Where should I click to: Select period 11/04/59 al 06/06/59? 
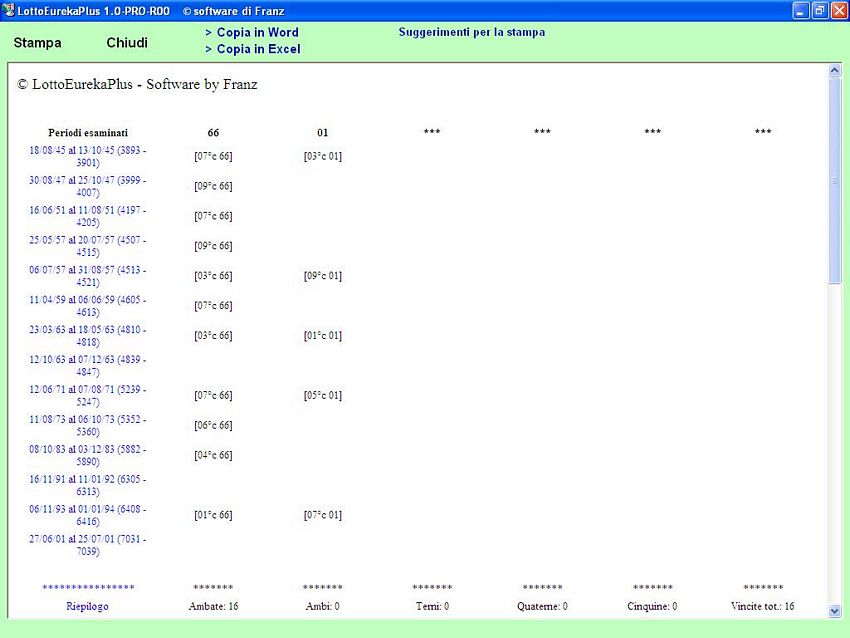pyautogui.click(x=88, y=306)
